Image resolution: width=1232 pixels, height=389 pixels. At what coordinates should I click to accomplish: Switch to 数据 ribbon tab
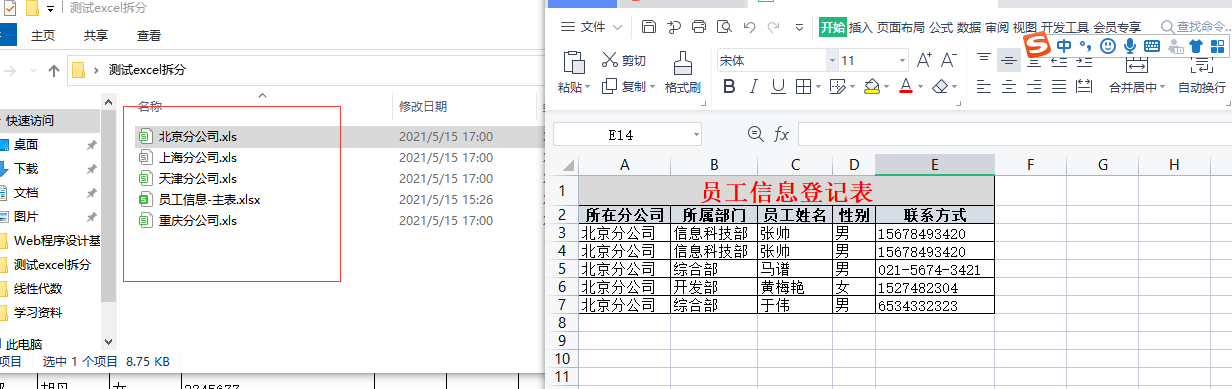[x=968, y=27]
